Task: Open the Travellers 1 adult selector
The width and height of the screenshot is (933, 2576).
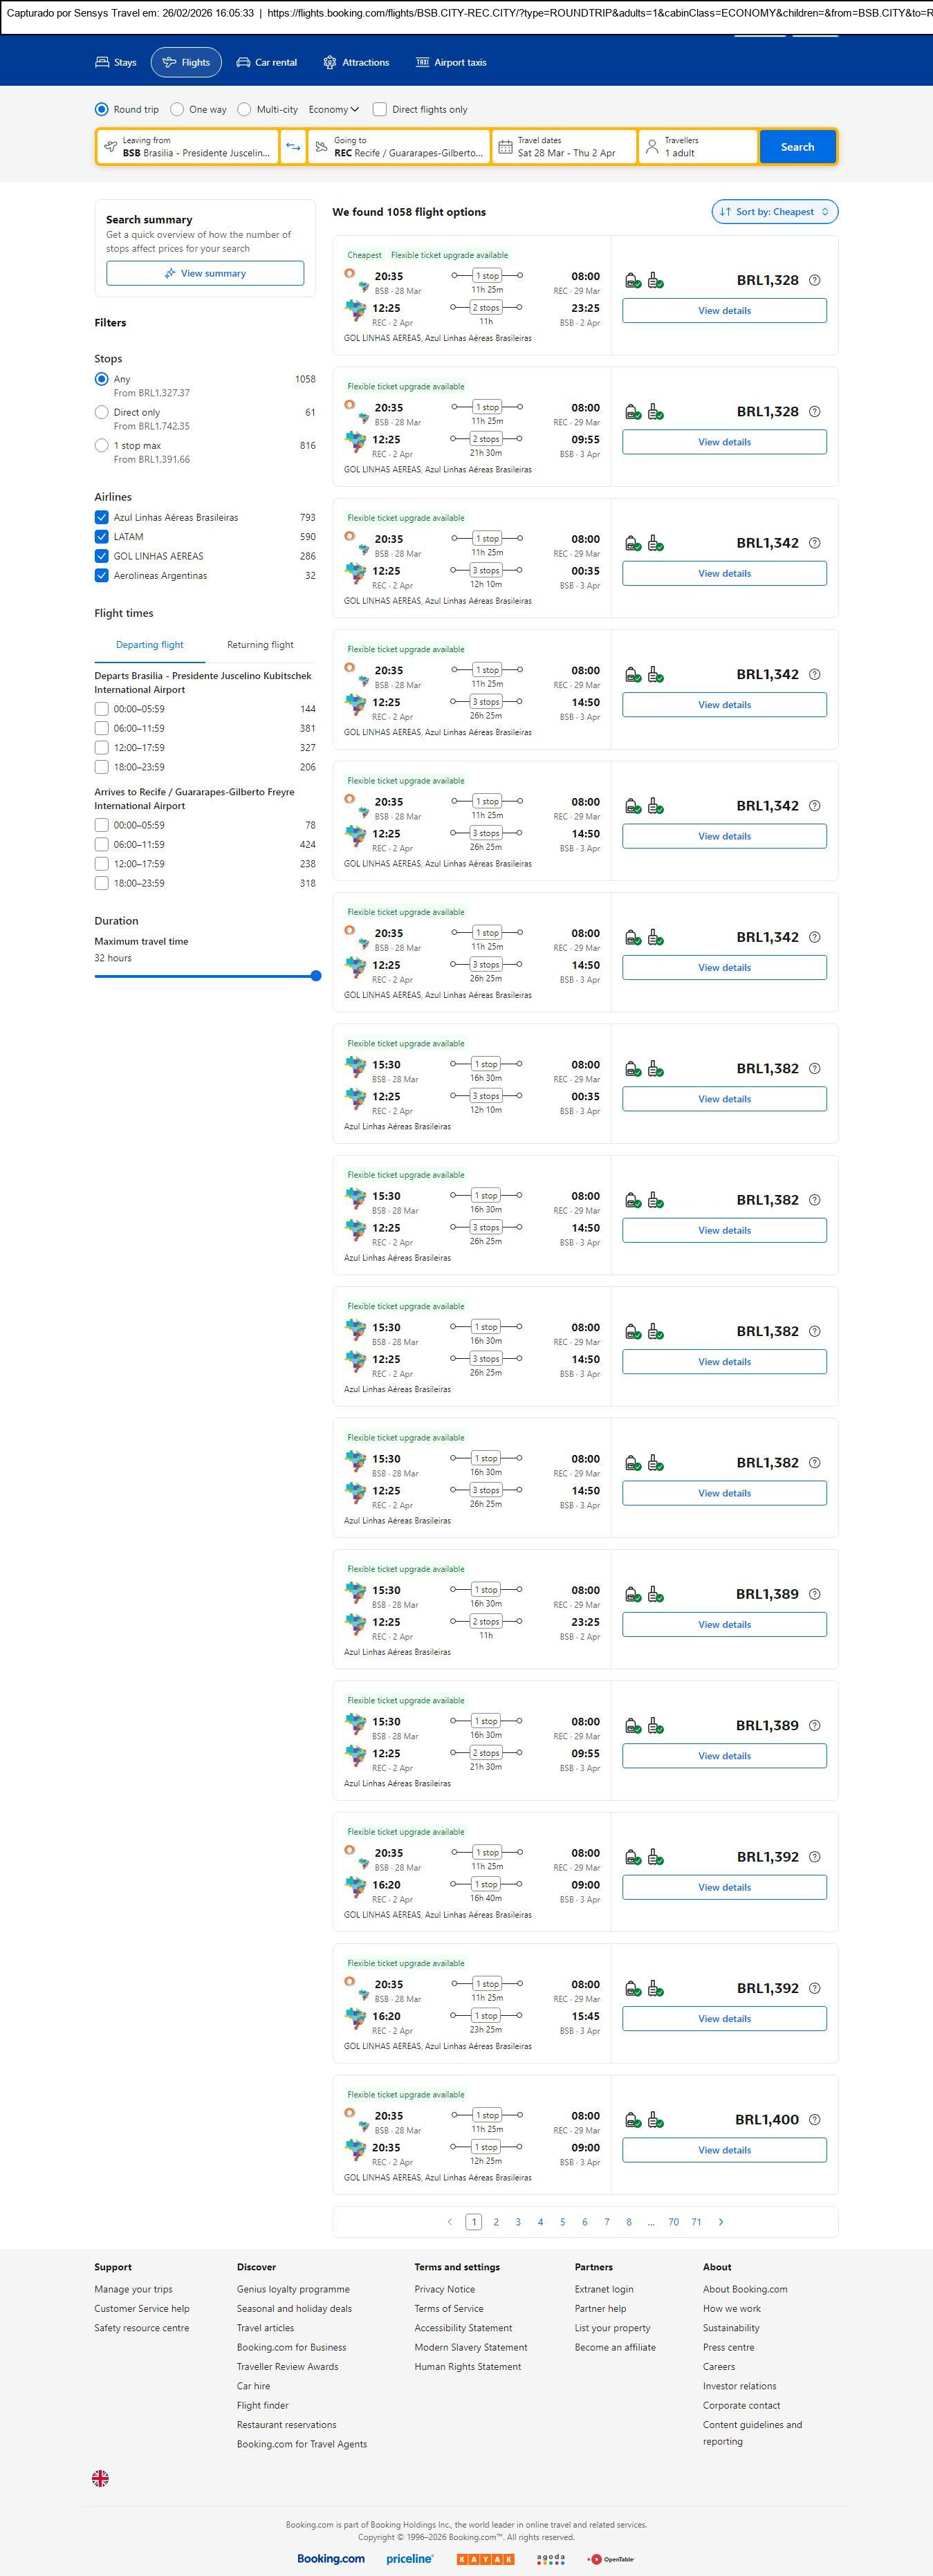Action: 697,147
